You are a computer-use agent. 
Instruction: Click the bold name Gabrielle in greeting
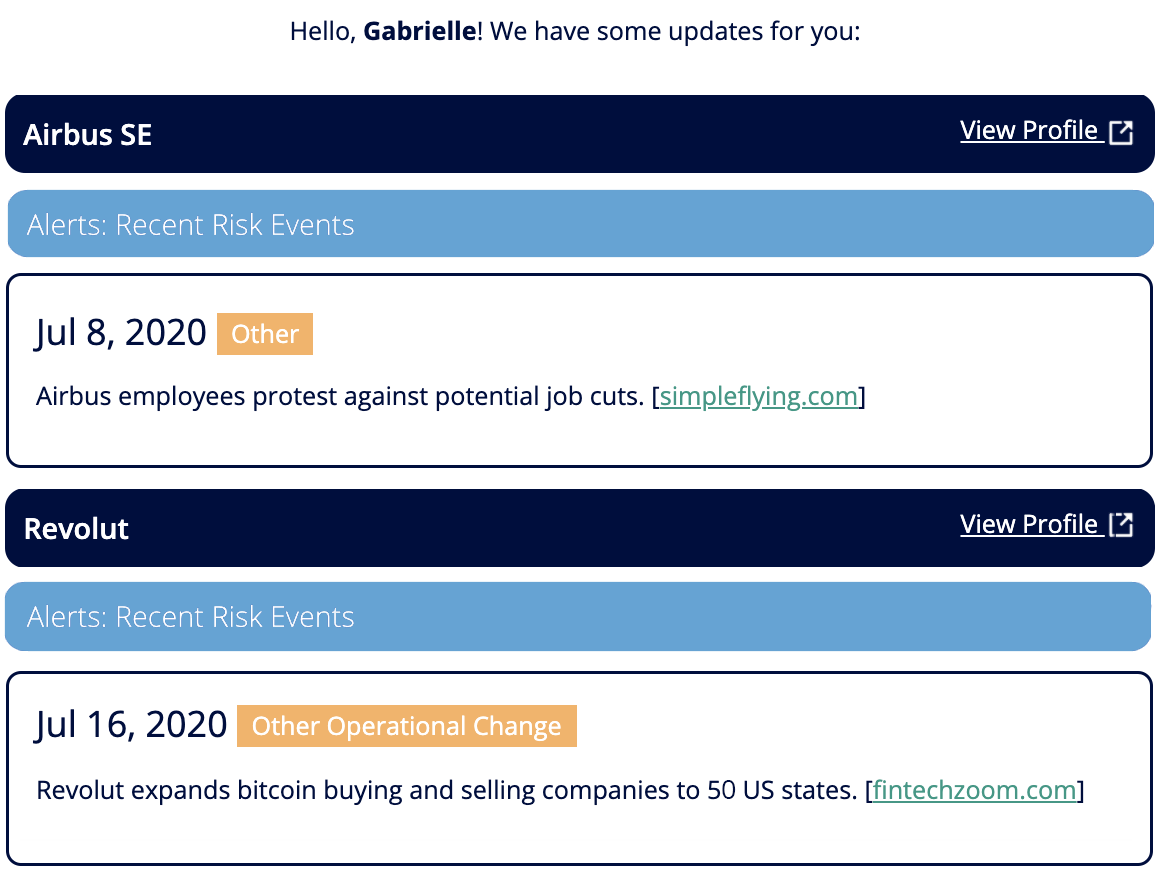coord(419,31)
